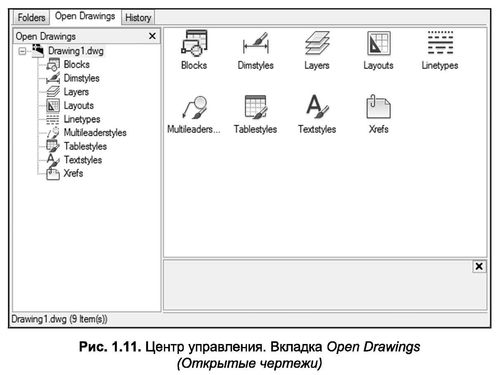Open the Layers icon in content pane
500x375 pixels.
pyautogui.click(x=317, y=43)
